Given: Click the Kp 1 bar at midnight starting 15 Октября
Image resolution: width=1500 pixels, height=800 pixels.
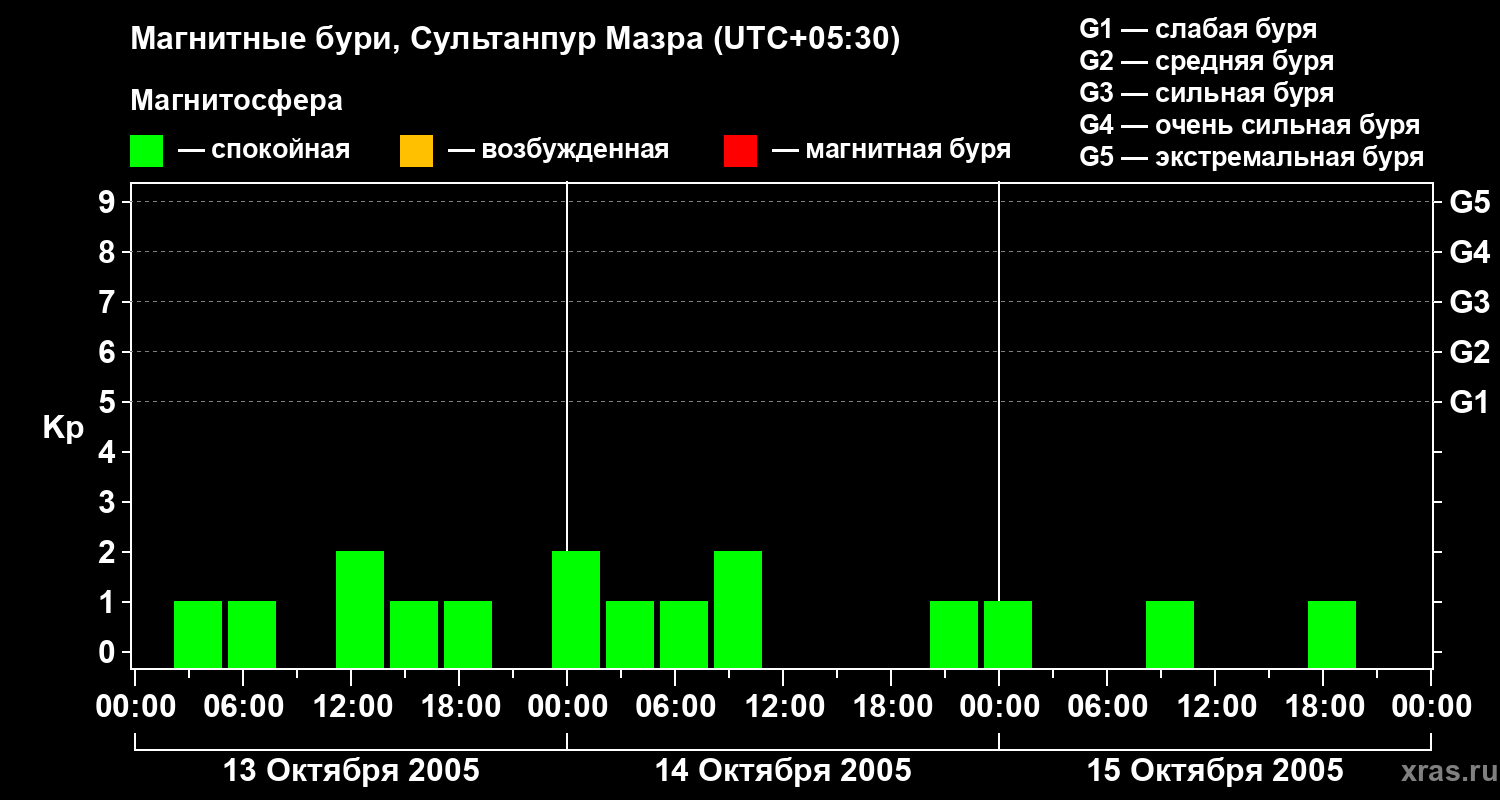Looking at the screenshot, I should pos(1008,635).
